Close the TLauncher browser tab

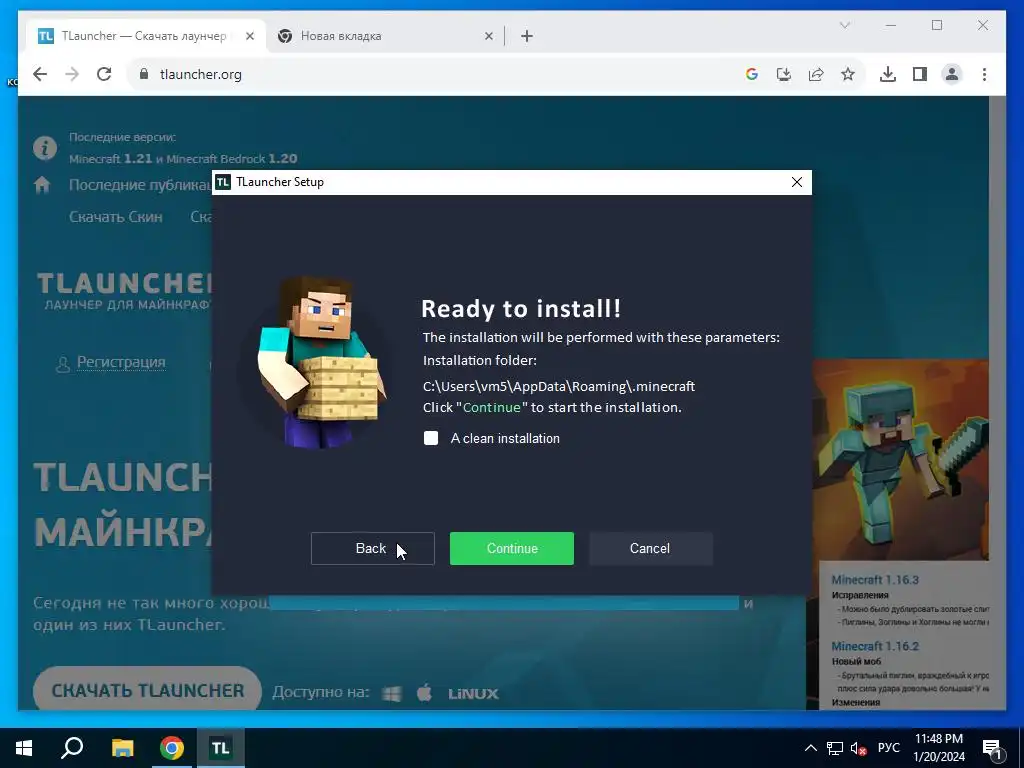pos(249,36)
